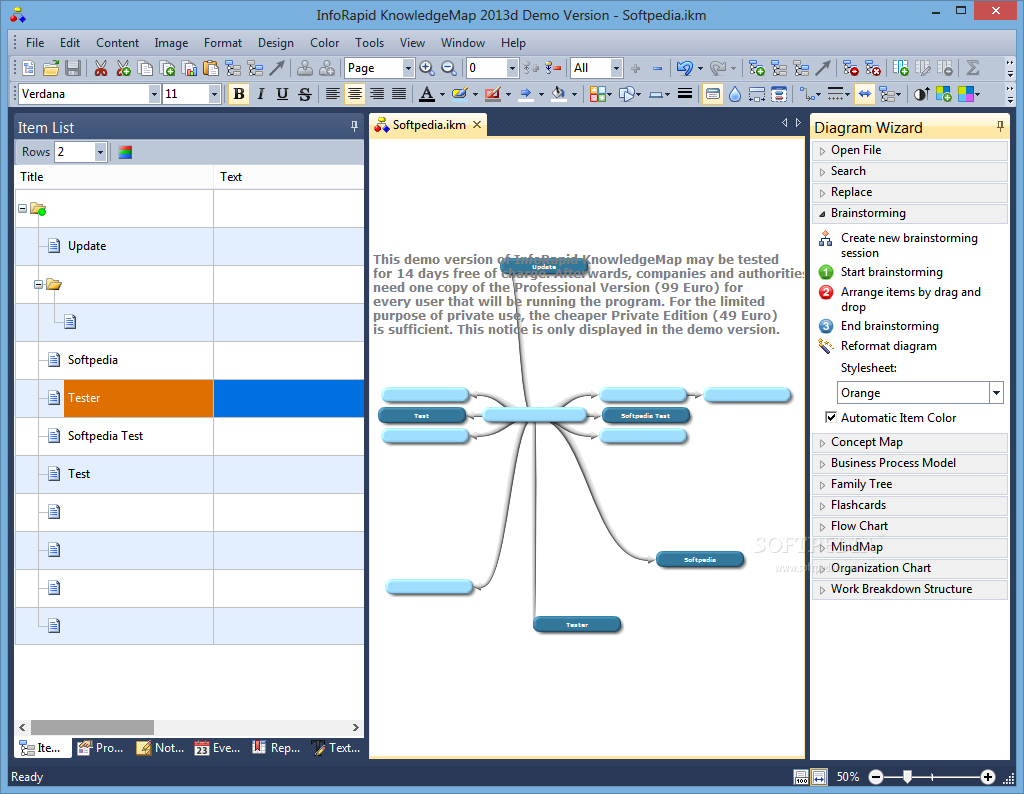Click the zoom slider minus button
This screenshot has width=1024, height=794.
[876, 777]
